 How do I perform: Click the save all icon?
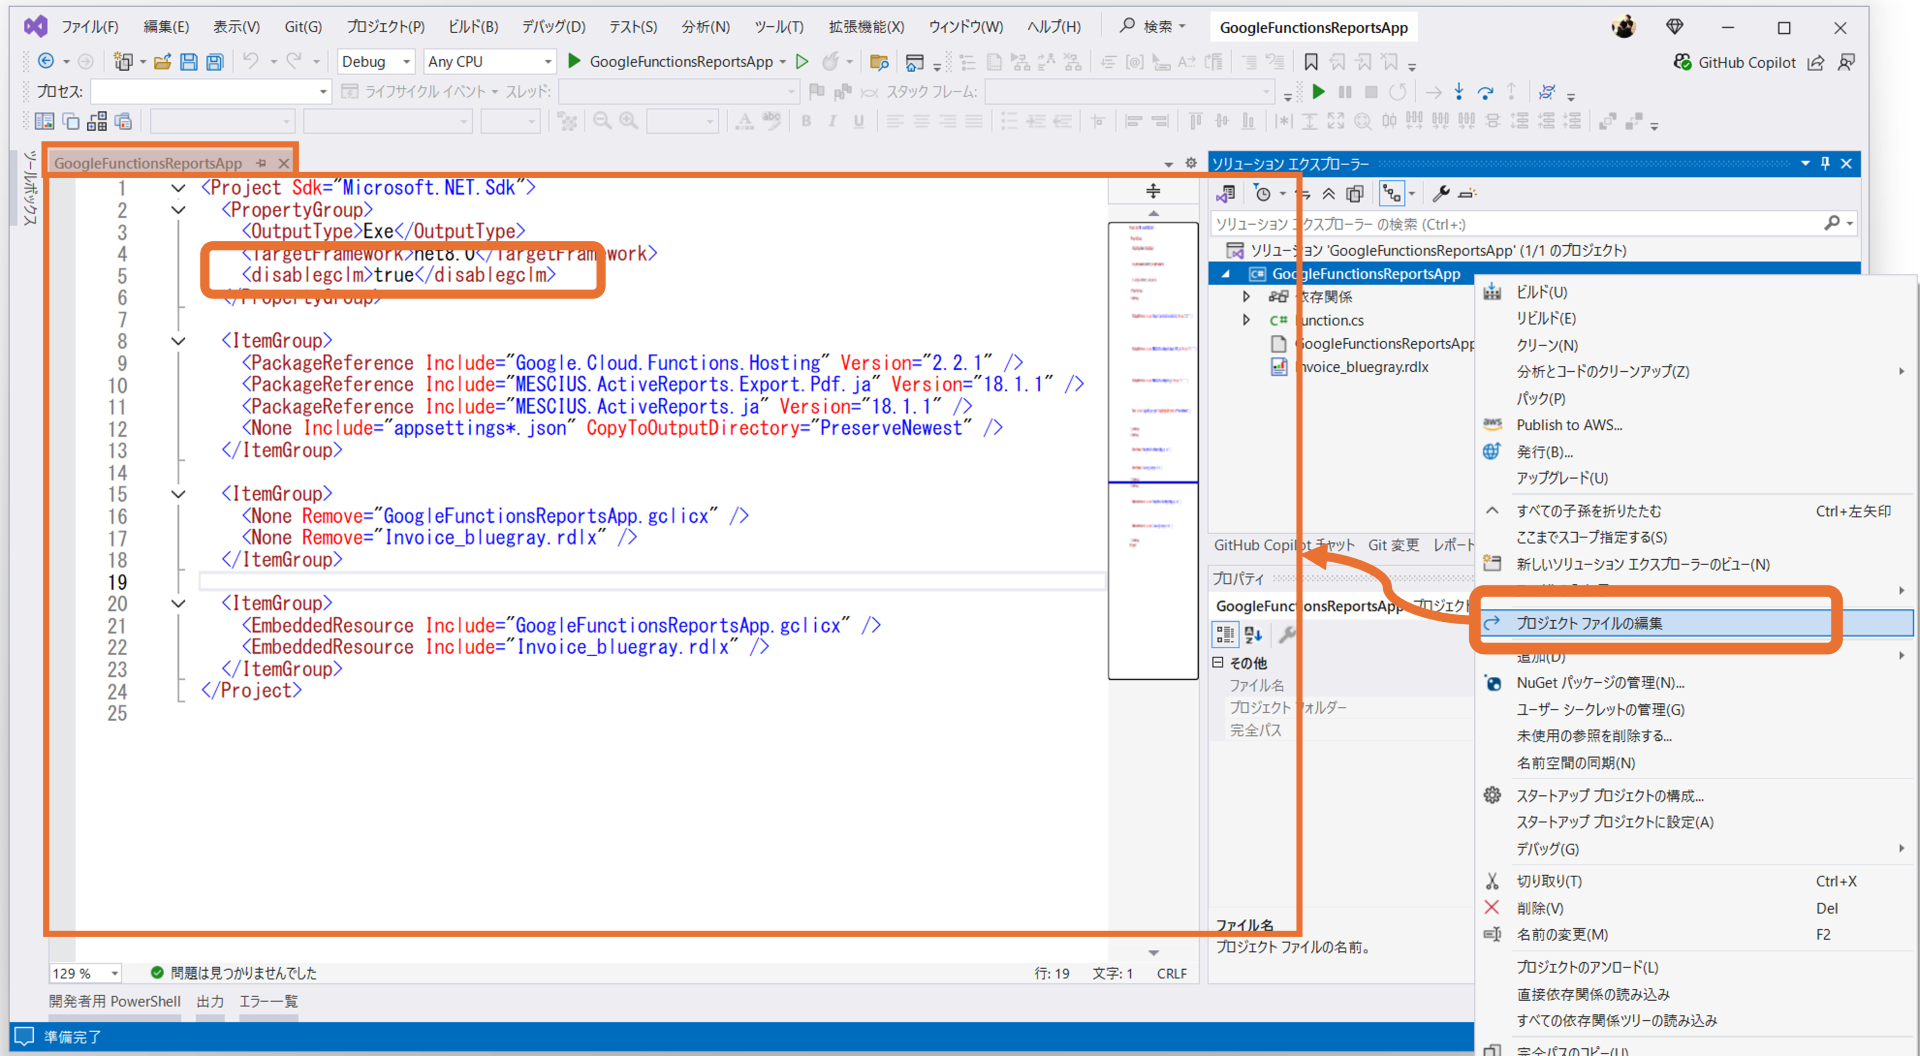click(x=214, y=62)
